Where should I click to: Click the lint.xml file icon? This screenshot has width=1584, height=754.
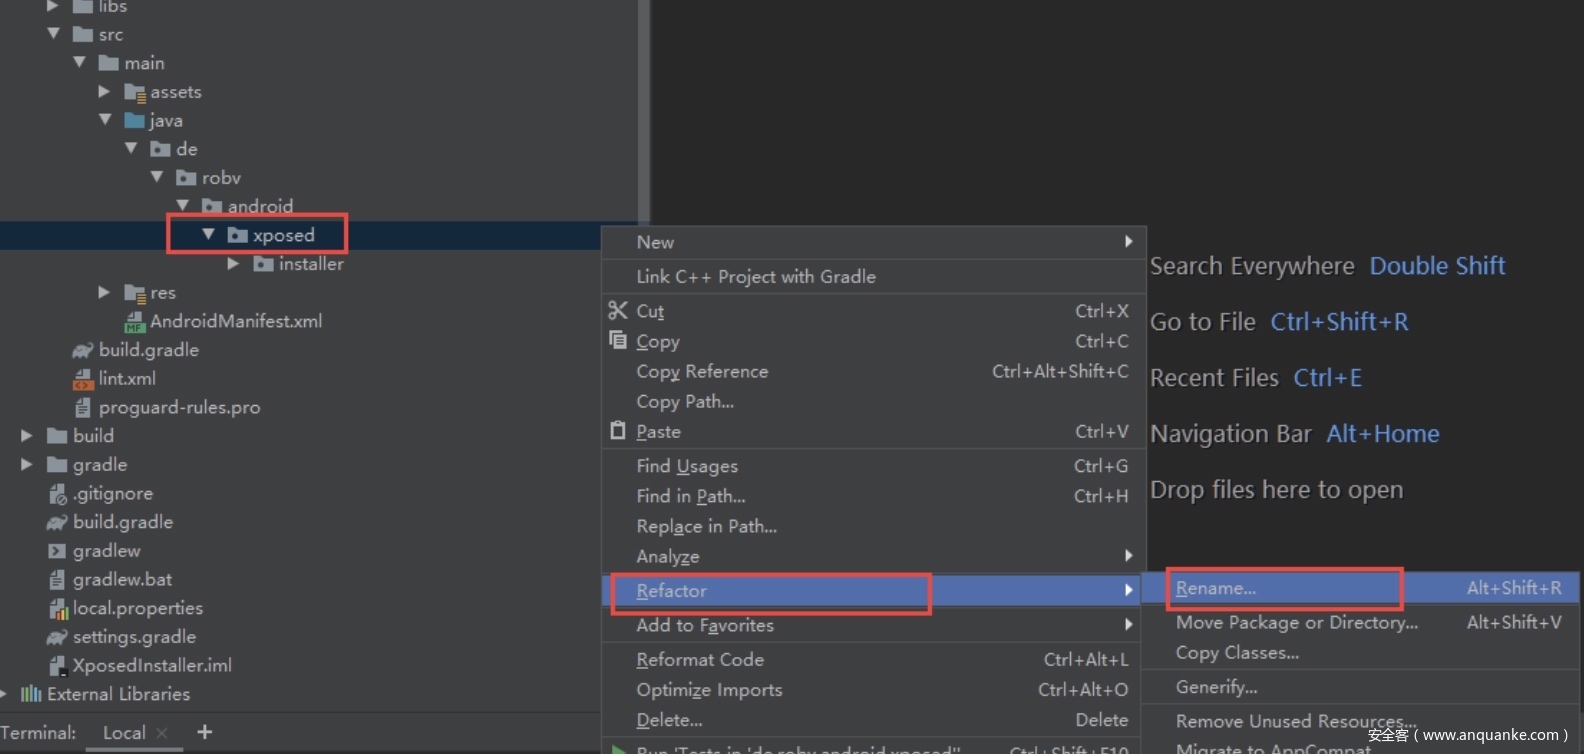point(83,379)
